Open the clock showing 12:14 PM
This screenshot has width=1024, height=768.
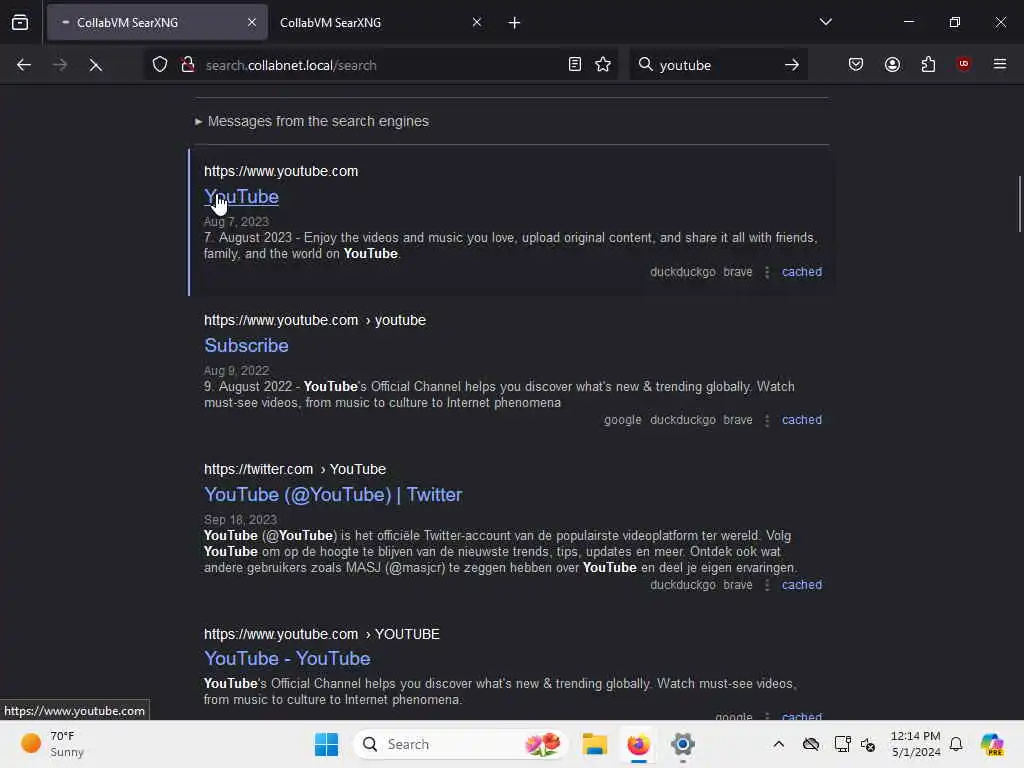pyautogui.click(x=916, y=744)
